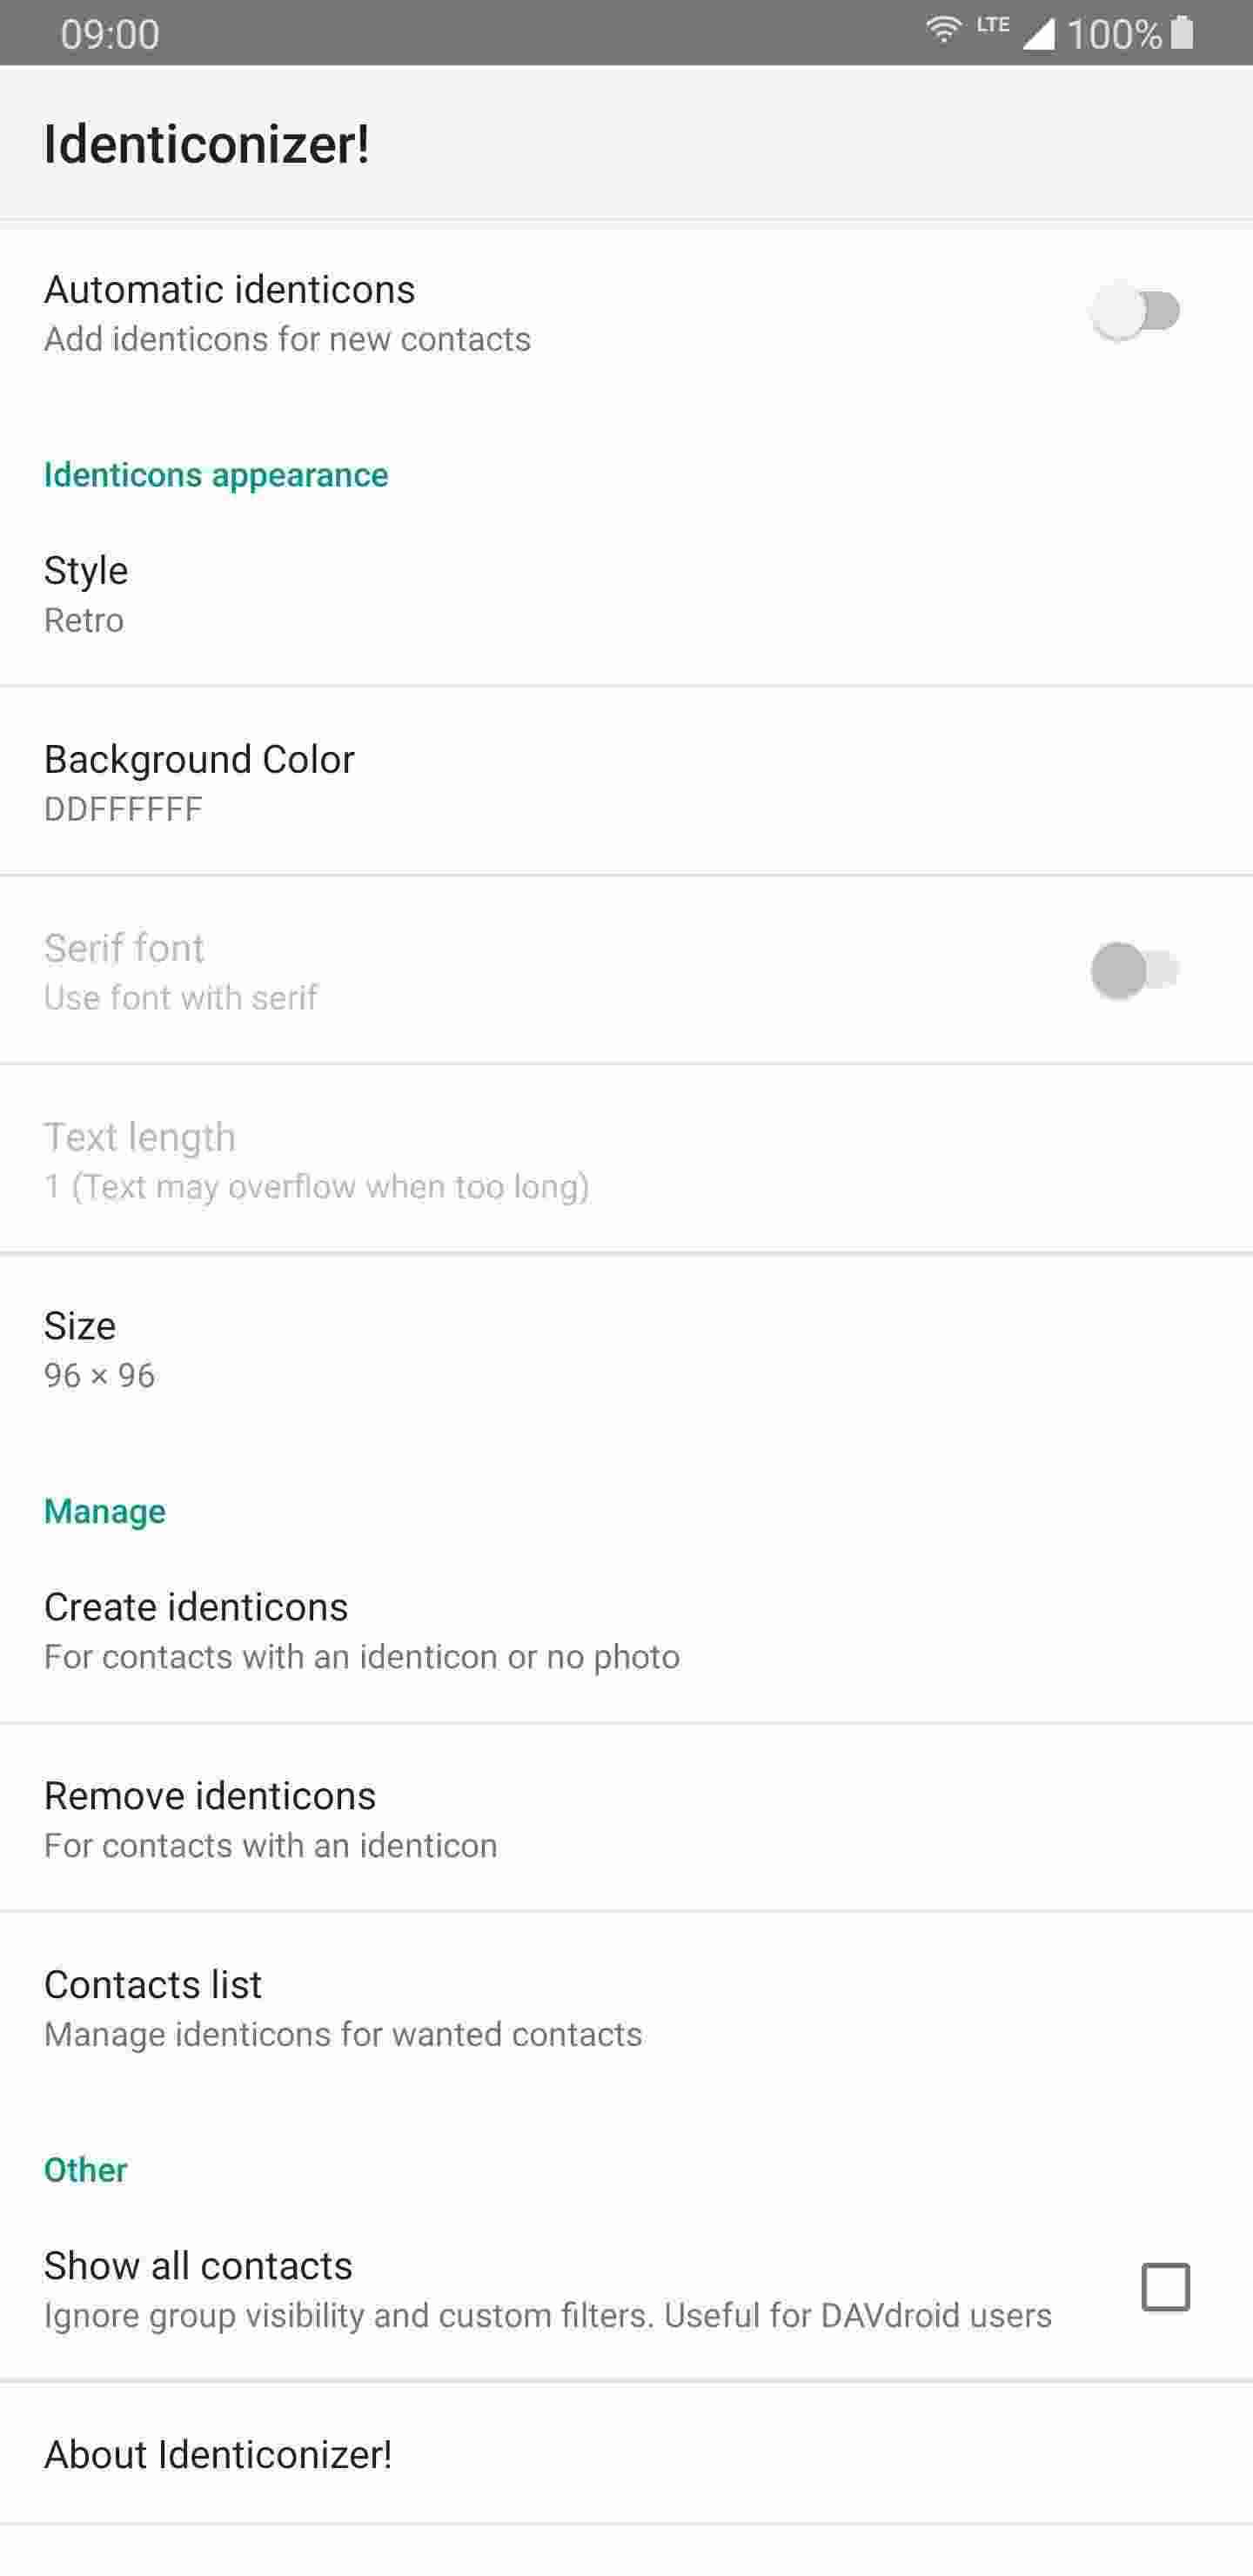The width and height of the screenshot is (1253, 2576).
Task: Tap the Wi-Fi status icon
Action: point(942,31)
